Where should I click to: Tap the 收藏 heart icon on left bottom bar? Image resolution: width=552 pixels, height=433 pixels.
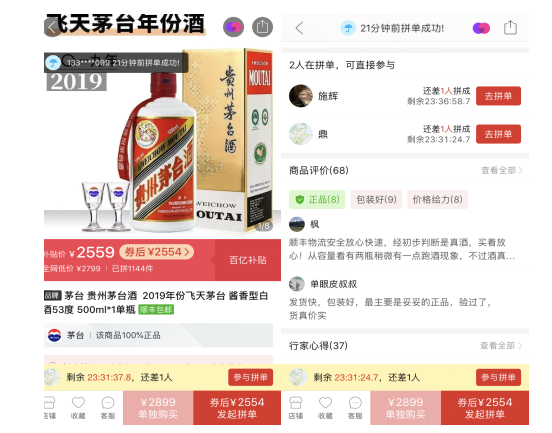point(78,408)
